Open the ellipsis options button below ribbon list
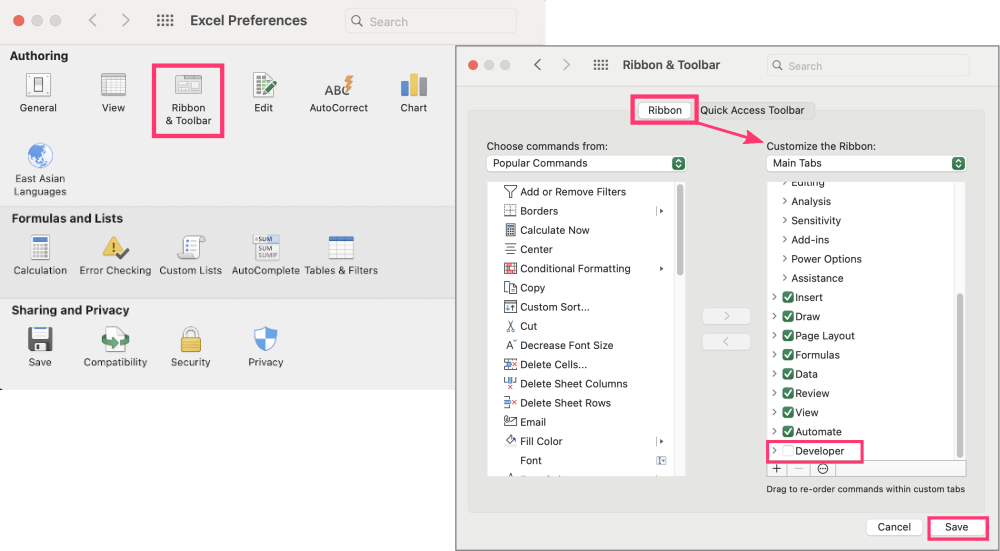Screen dimensions: 1000x551 click(823, 469)
